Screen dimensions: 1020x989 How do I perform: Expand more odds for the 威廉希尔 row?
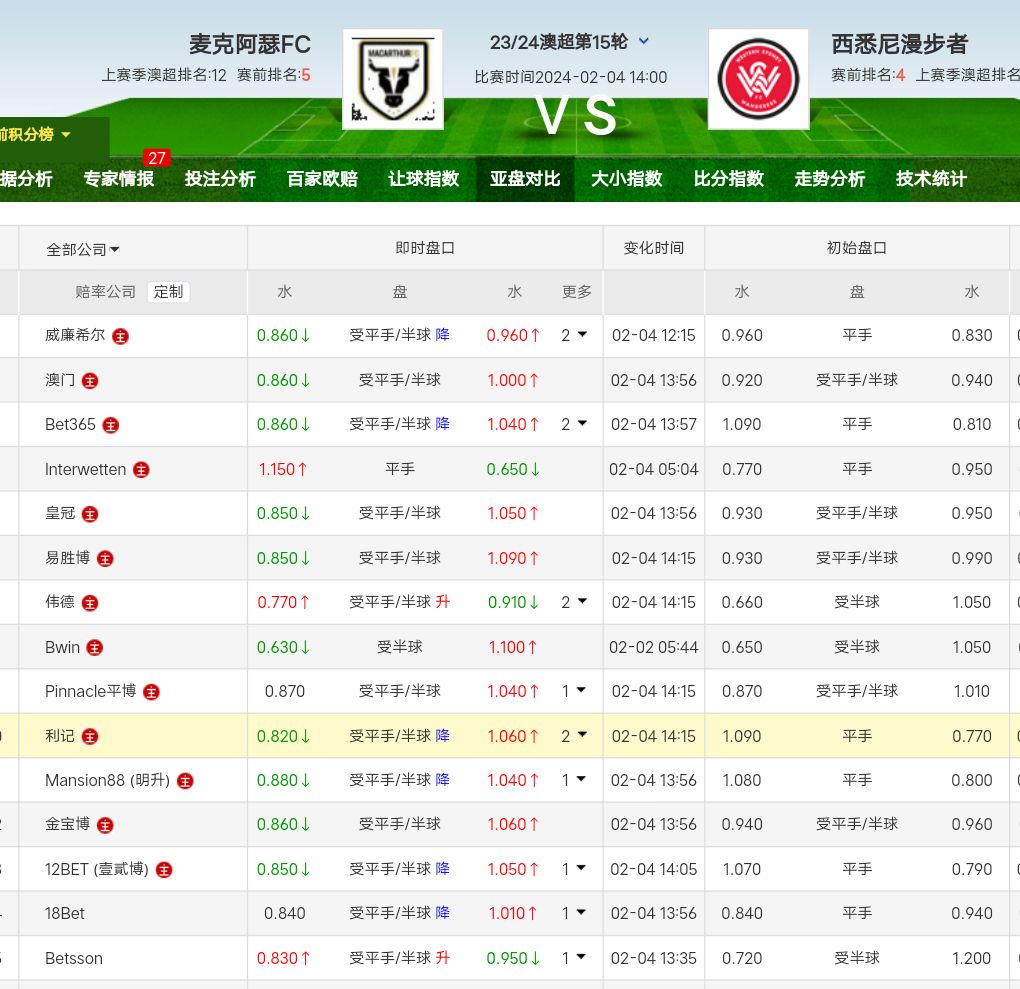pos(573,336)
